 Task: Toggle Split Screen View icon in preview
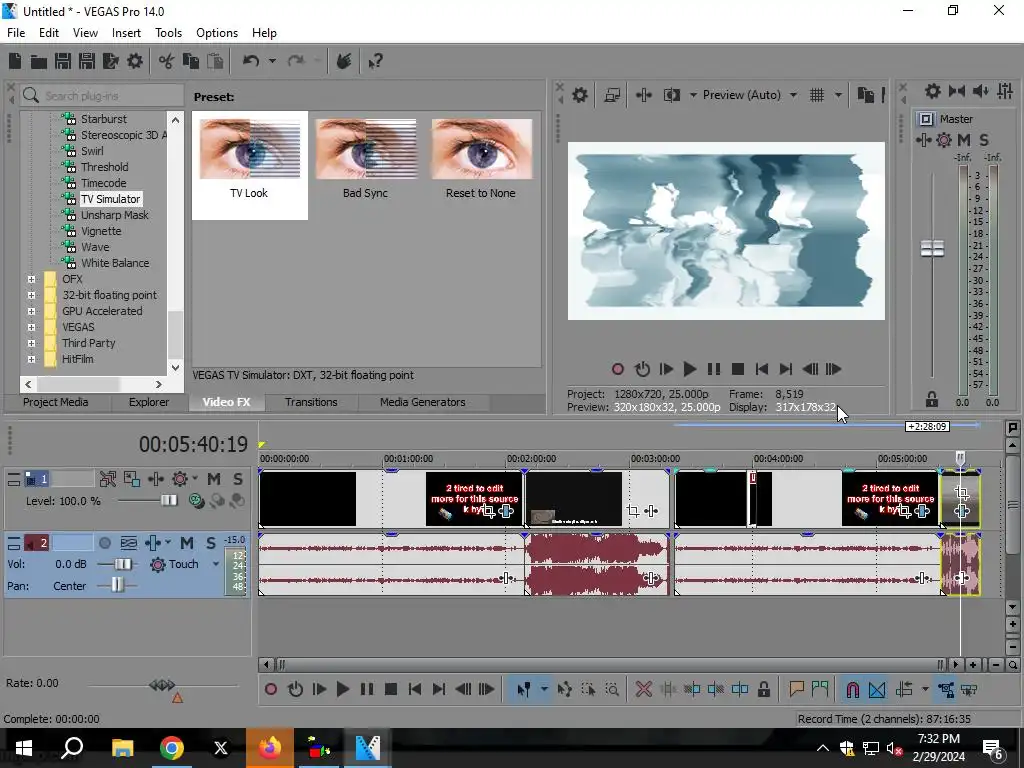672,95
